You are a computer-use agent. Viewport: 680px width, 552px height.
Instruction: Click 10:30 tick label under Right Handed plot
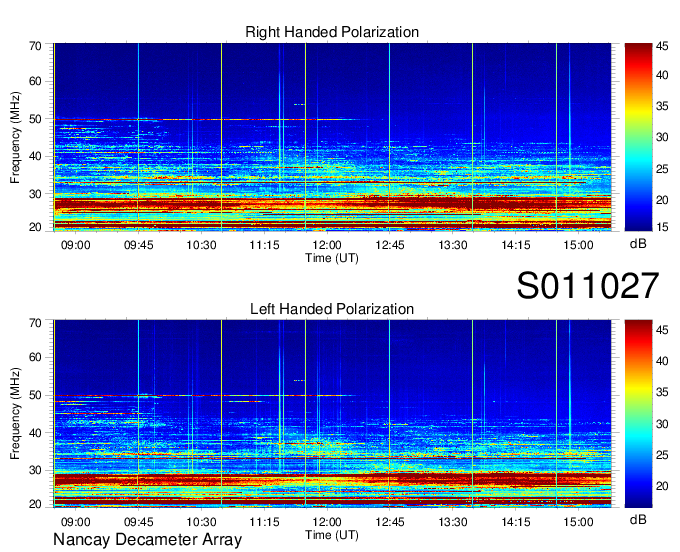pos(201,245)
